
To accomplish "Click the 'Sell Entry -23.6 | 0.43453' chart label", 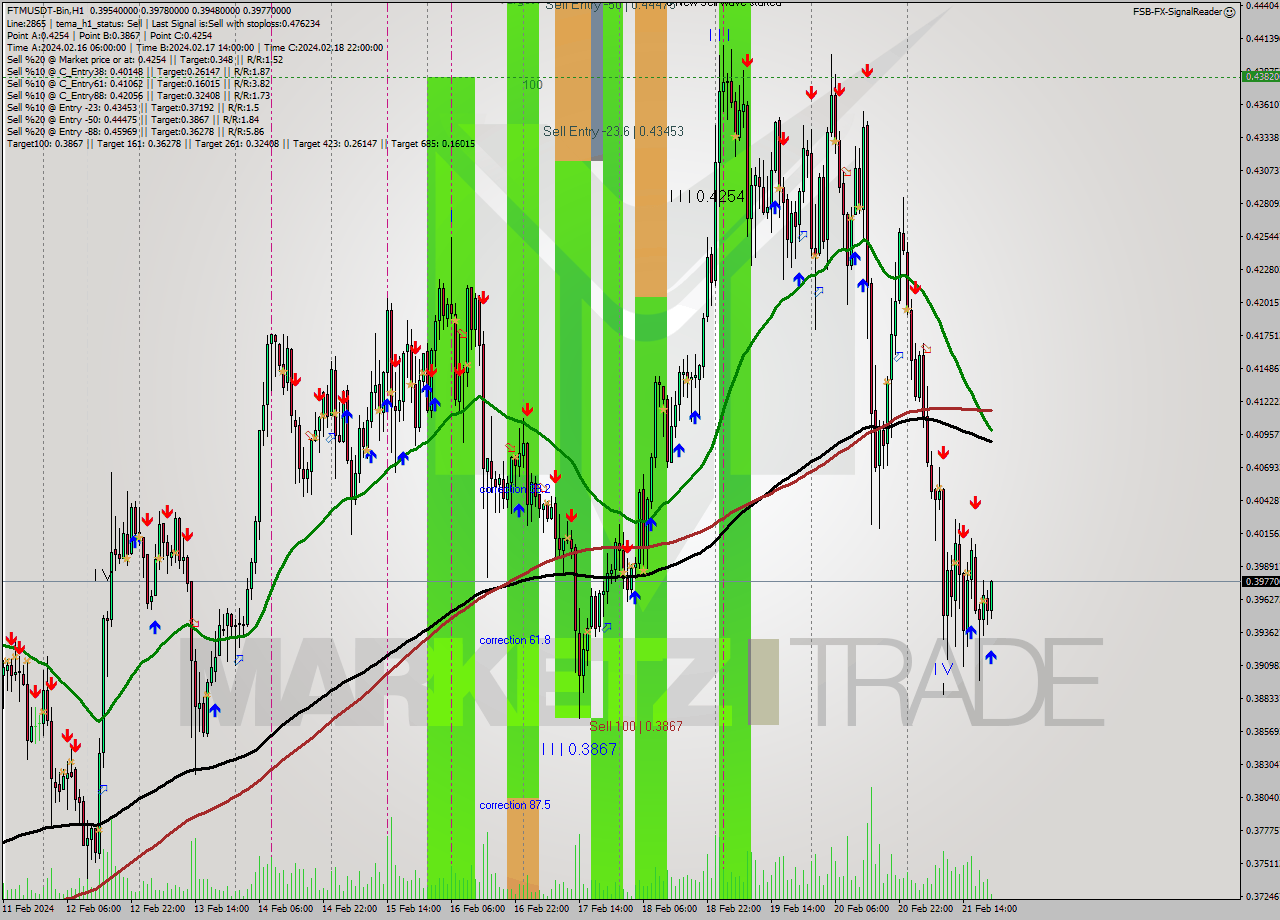I will pyautogui.click(x=613, y=131).
